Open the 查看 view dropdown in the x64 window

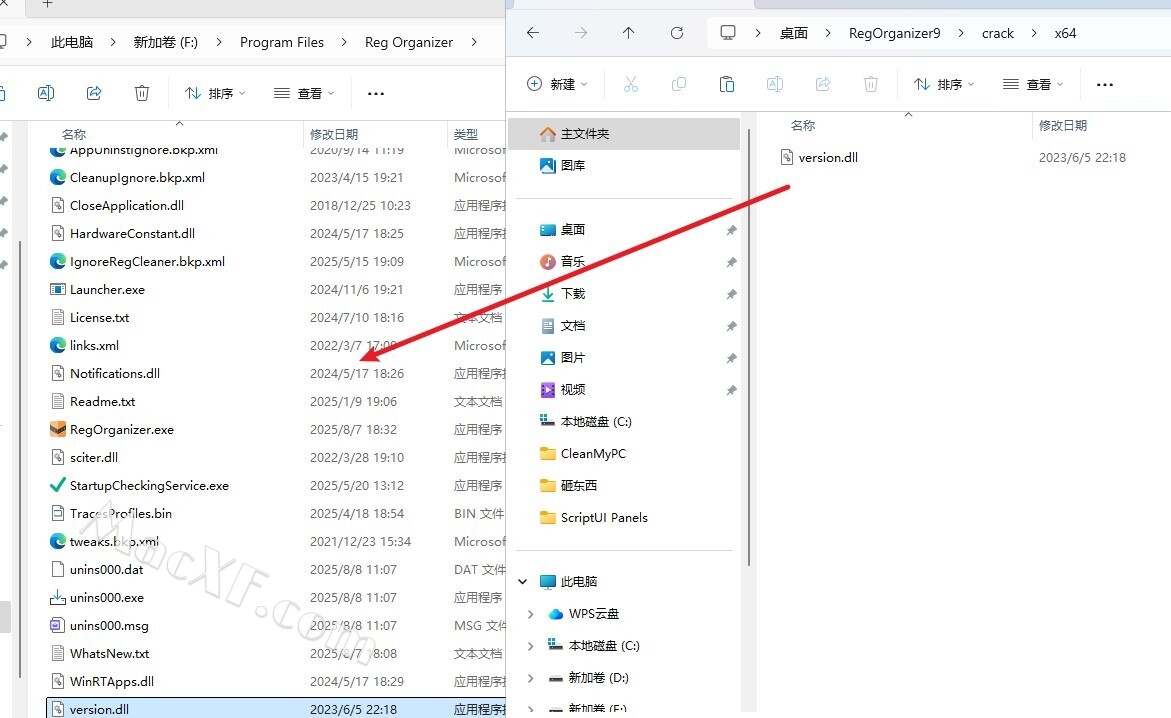tap(1033, 84)
